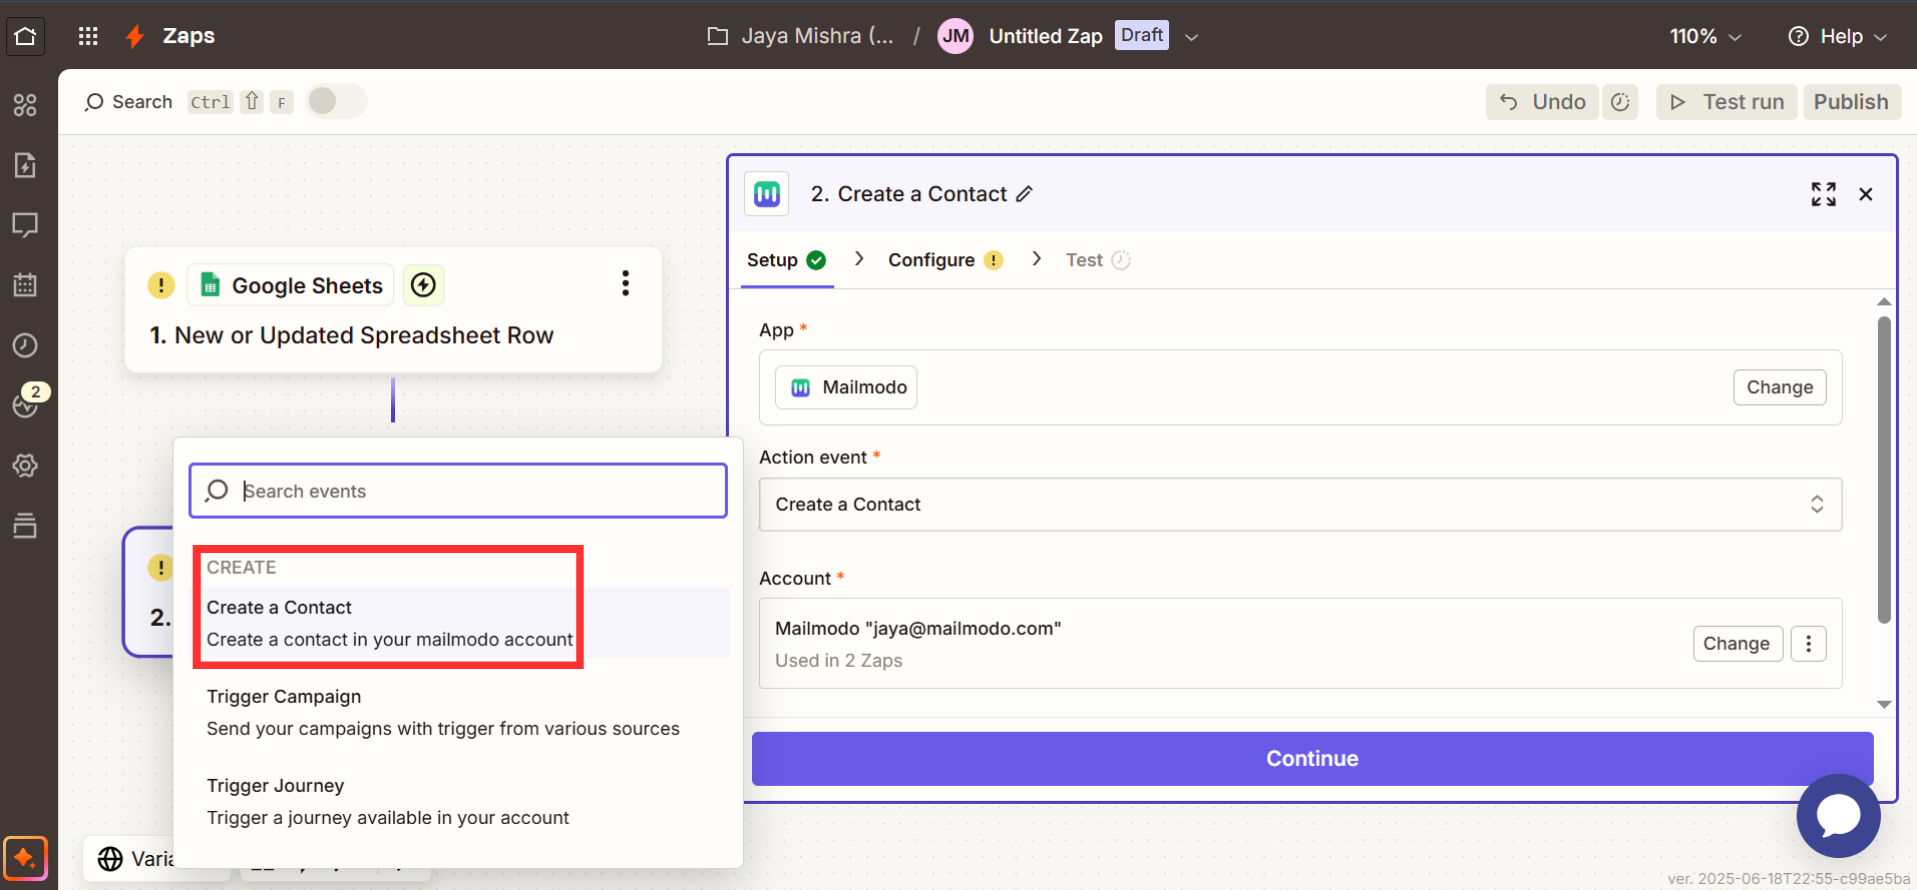Open the sidebar calendar icon

tap(25, 285)
